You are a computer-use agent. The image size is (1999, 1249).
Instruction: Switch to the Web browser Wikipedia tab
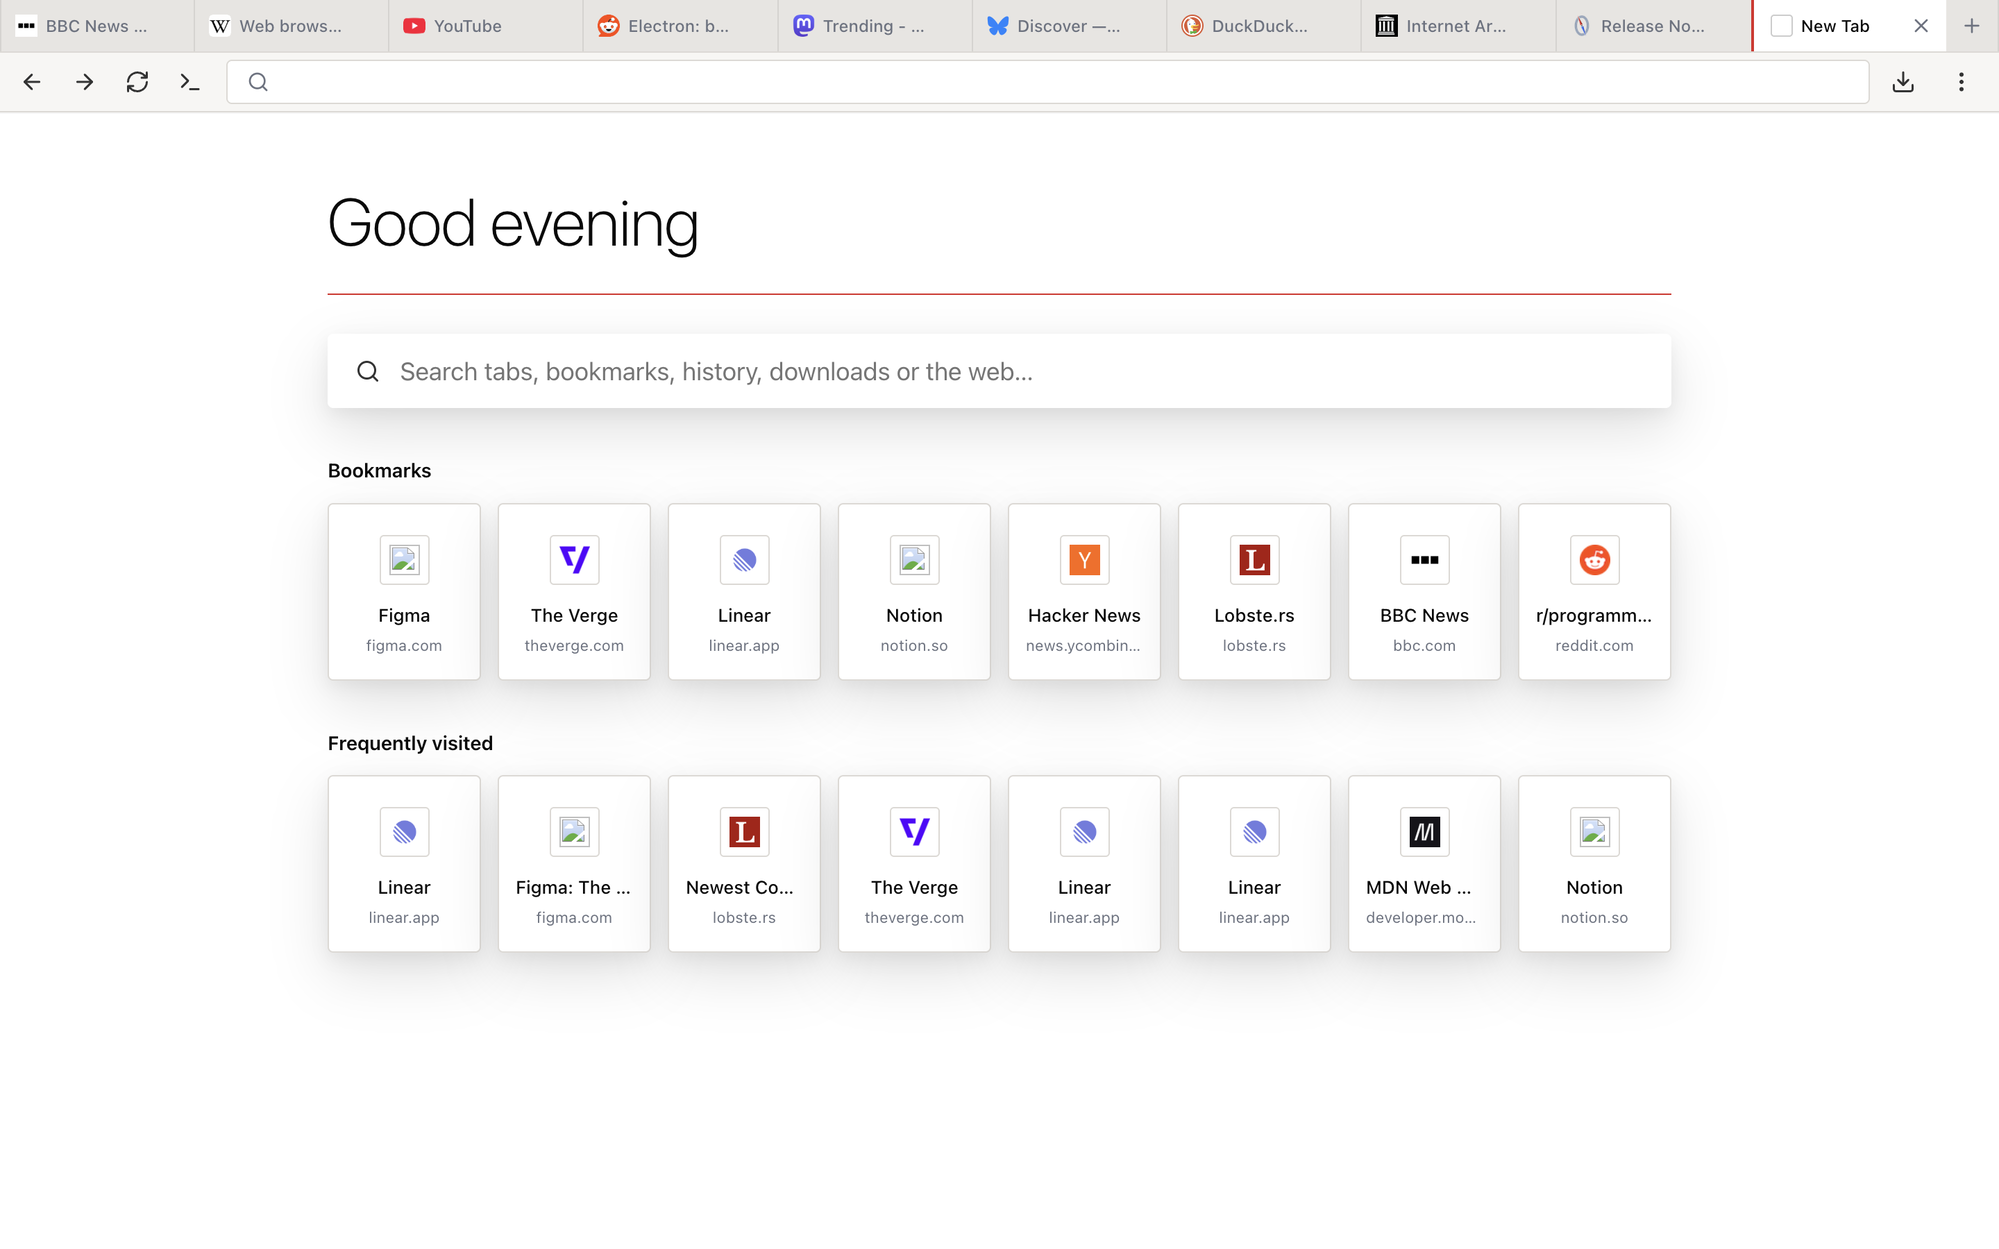pyautogui.click(x=291, y=26)
